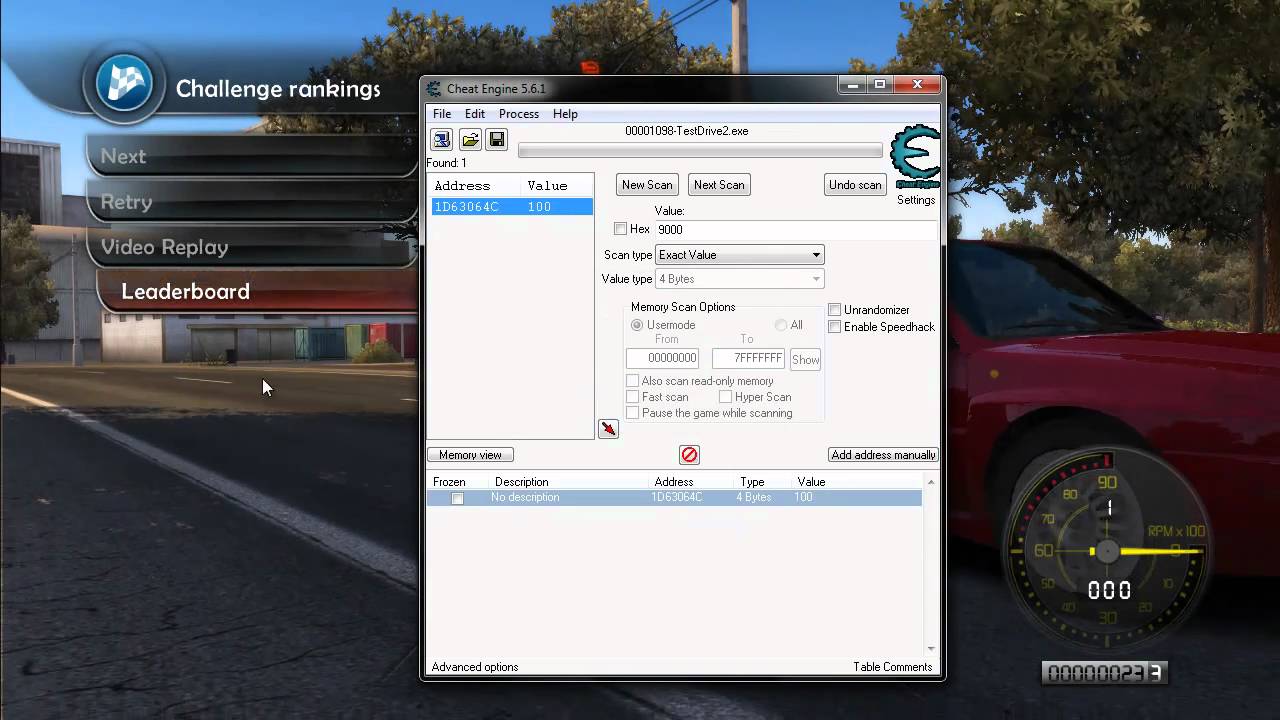
Task: Click the address table scroll down arrow
Action: click(931, 649)
